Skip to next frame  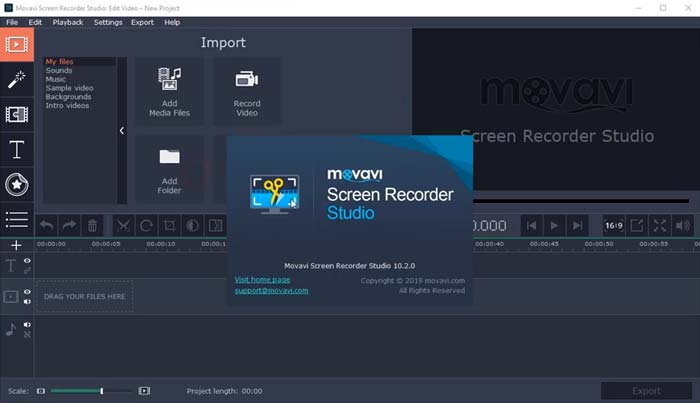click(x=577, y=225)
